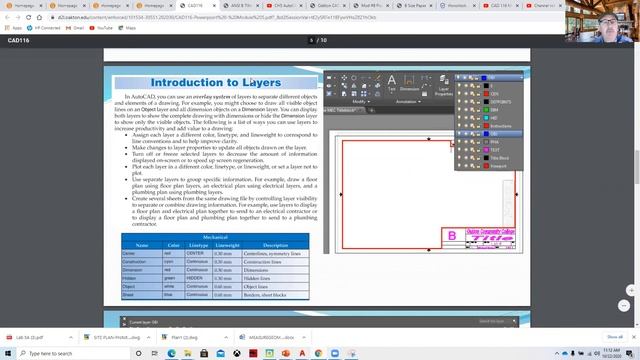640x360 pixels.
Task: Toggle lightbulb on HID layer row
Action: 459,118
